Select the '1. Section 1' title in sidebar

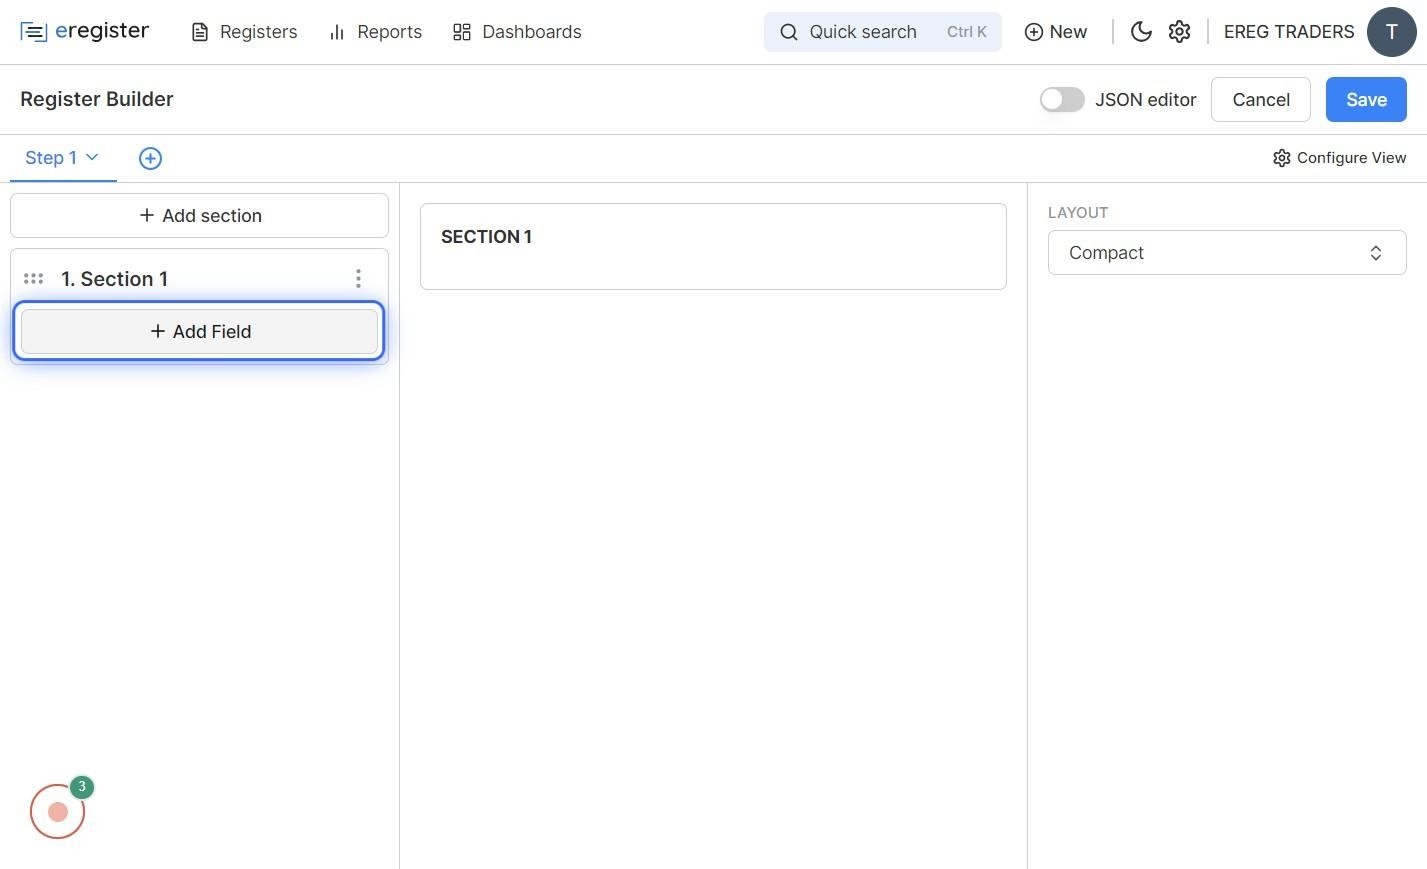114,279
